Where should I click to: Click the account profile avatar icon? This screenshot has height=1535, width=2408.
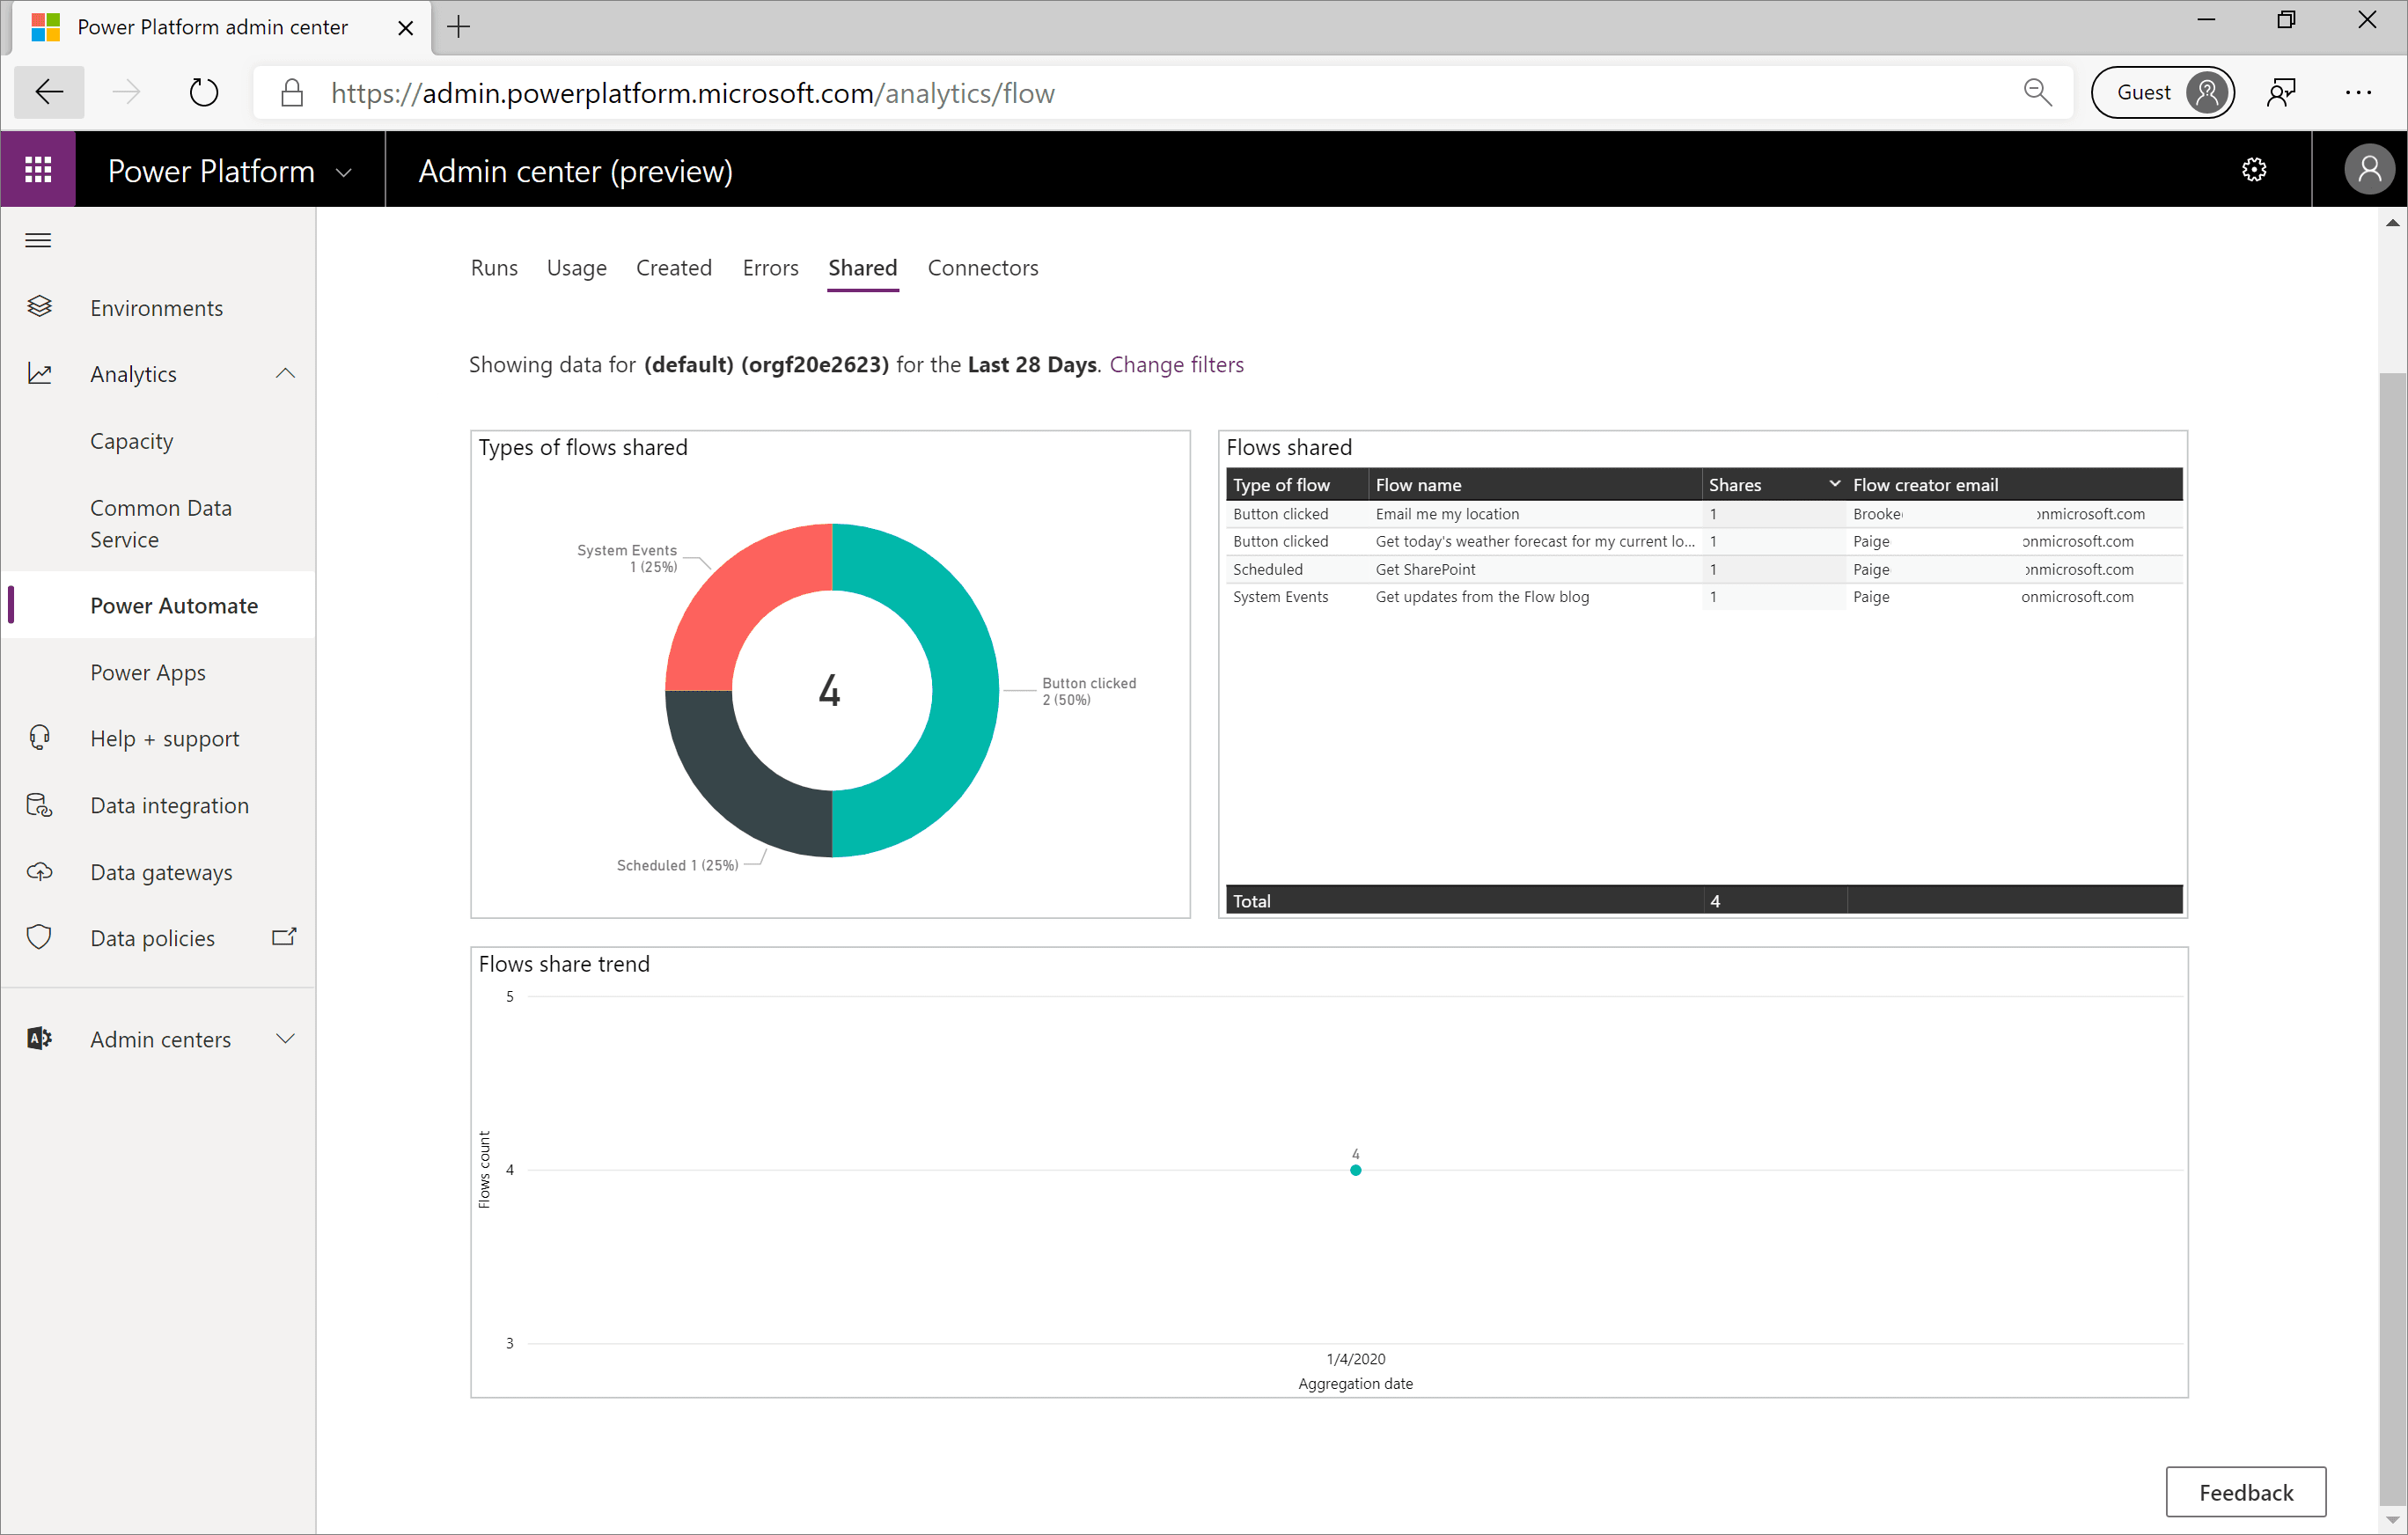(2368, 170)
